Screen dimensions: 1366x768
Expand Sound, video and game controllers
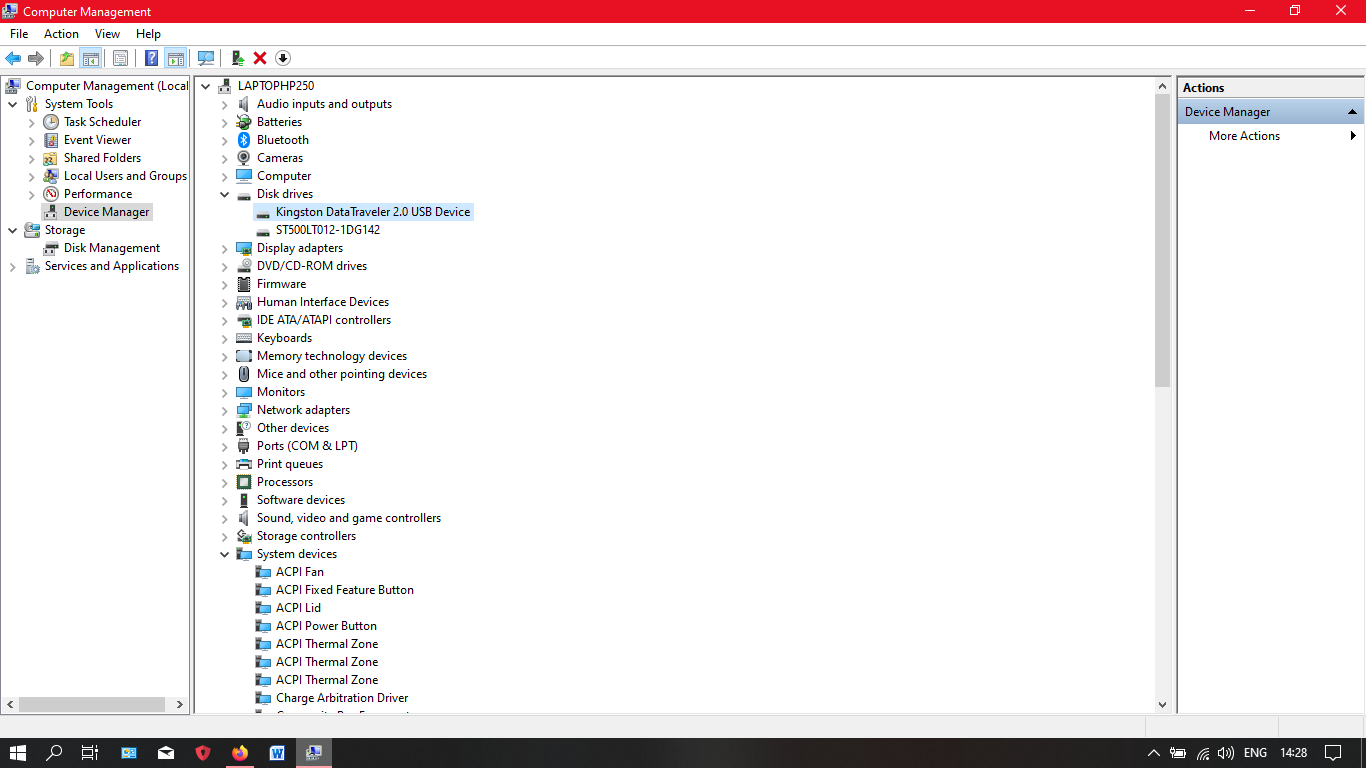[x=225, y=518]
